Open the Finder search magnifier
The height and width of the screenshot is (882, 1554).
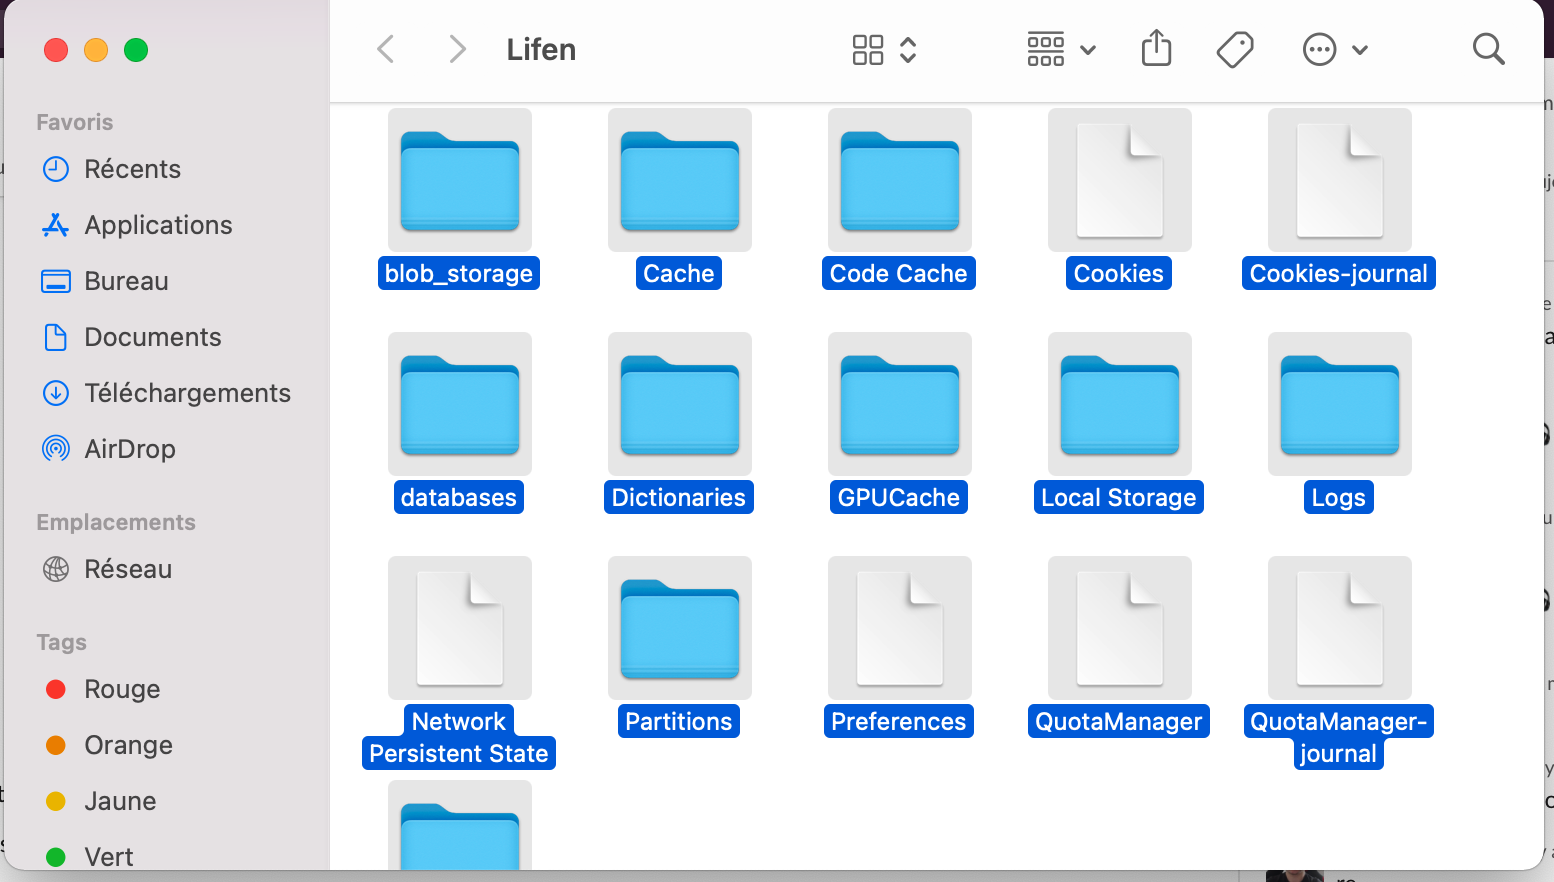1488,49
